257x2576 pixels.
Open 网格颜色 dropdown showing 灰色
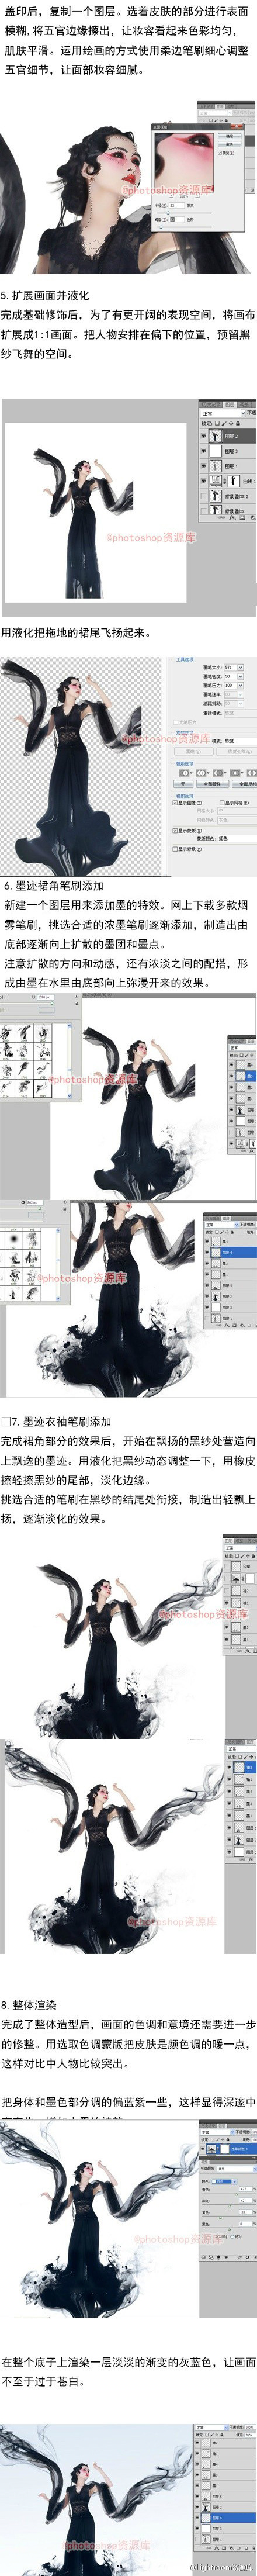[237, 820]
